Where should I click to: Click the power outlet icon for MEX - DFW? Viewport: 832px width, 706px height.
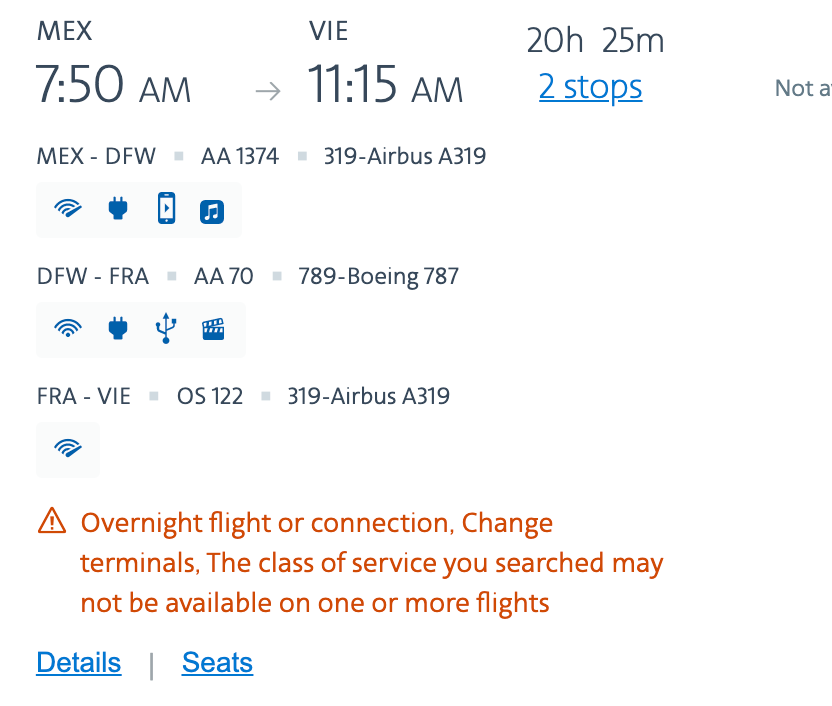118,208
